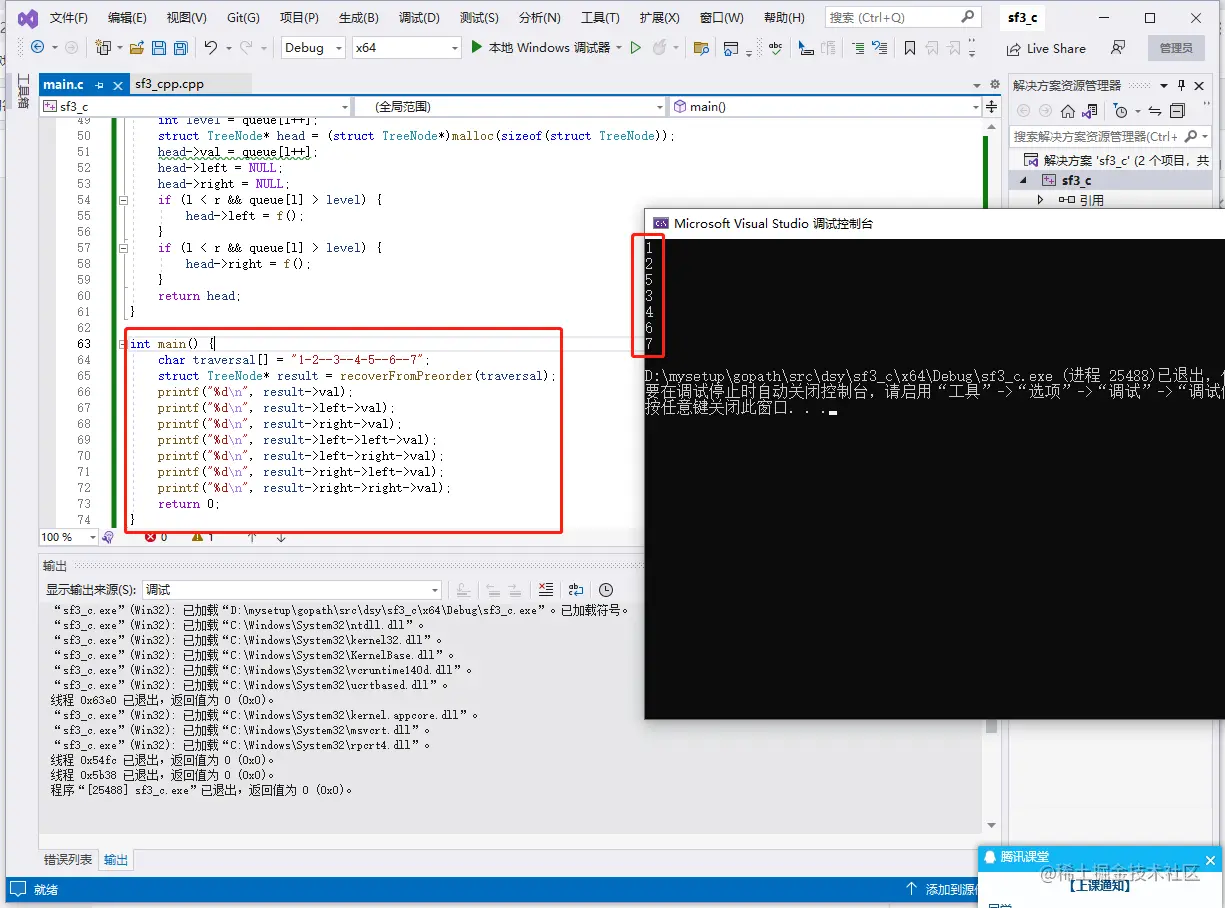The height and width of the screenshot is (908, 1225).
Task: Switch to the sf3_cpp.cpp editor tab
Action: [x=169, y=85]
